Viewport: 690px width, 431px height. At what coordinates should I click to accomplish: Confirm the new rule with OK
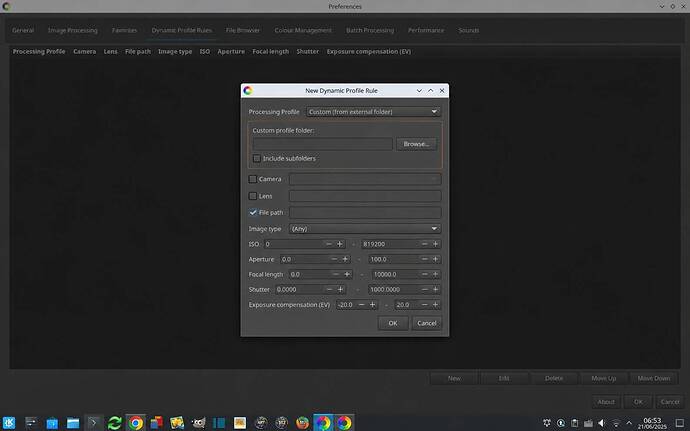pyautogui.click(x=393, y=323)
